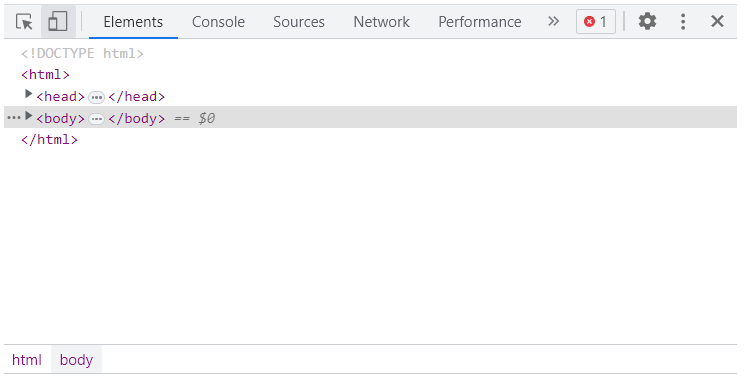Viewport: 744px width, 384px height.
Task: Switch to the Sources tab
Action: tap(299, 22)
